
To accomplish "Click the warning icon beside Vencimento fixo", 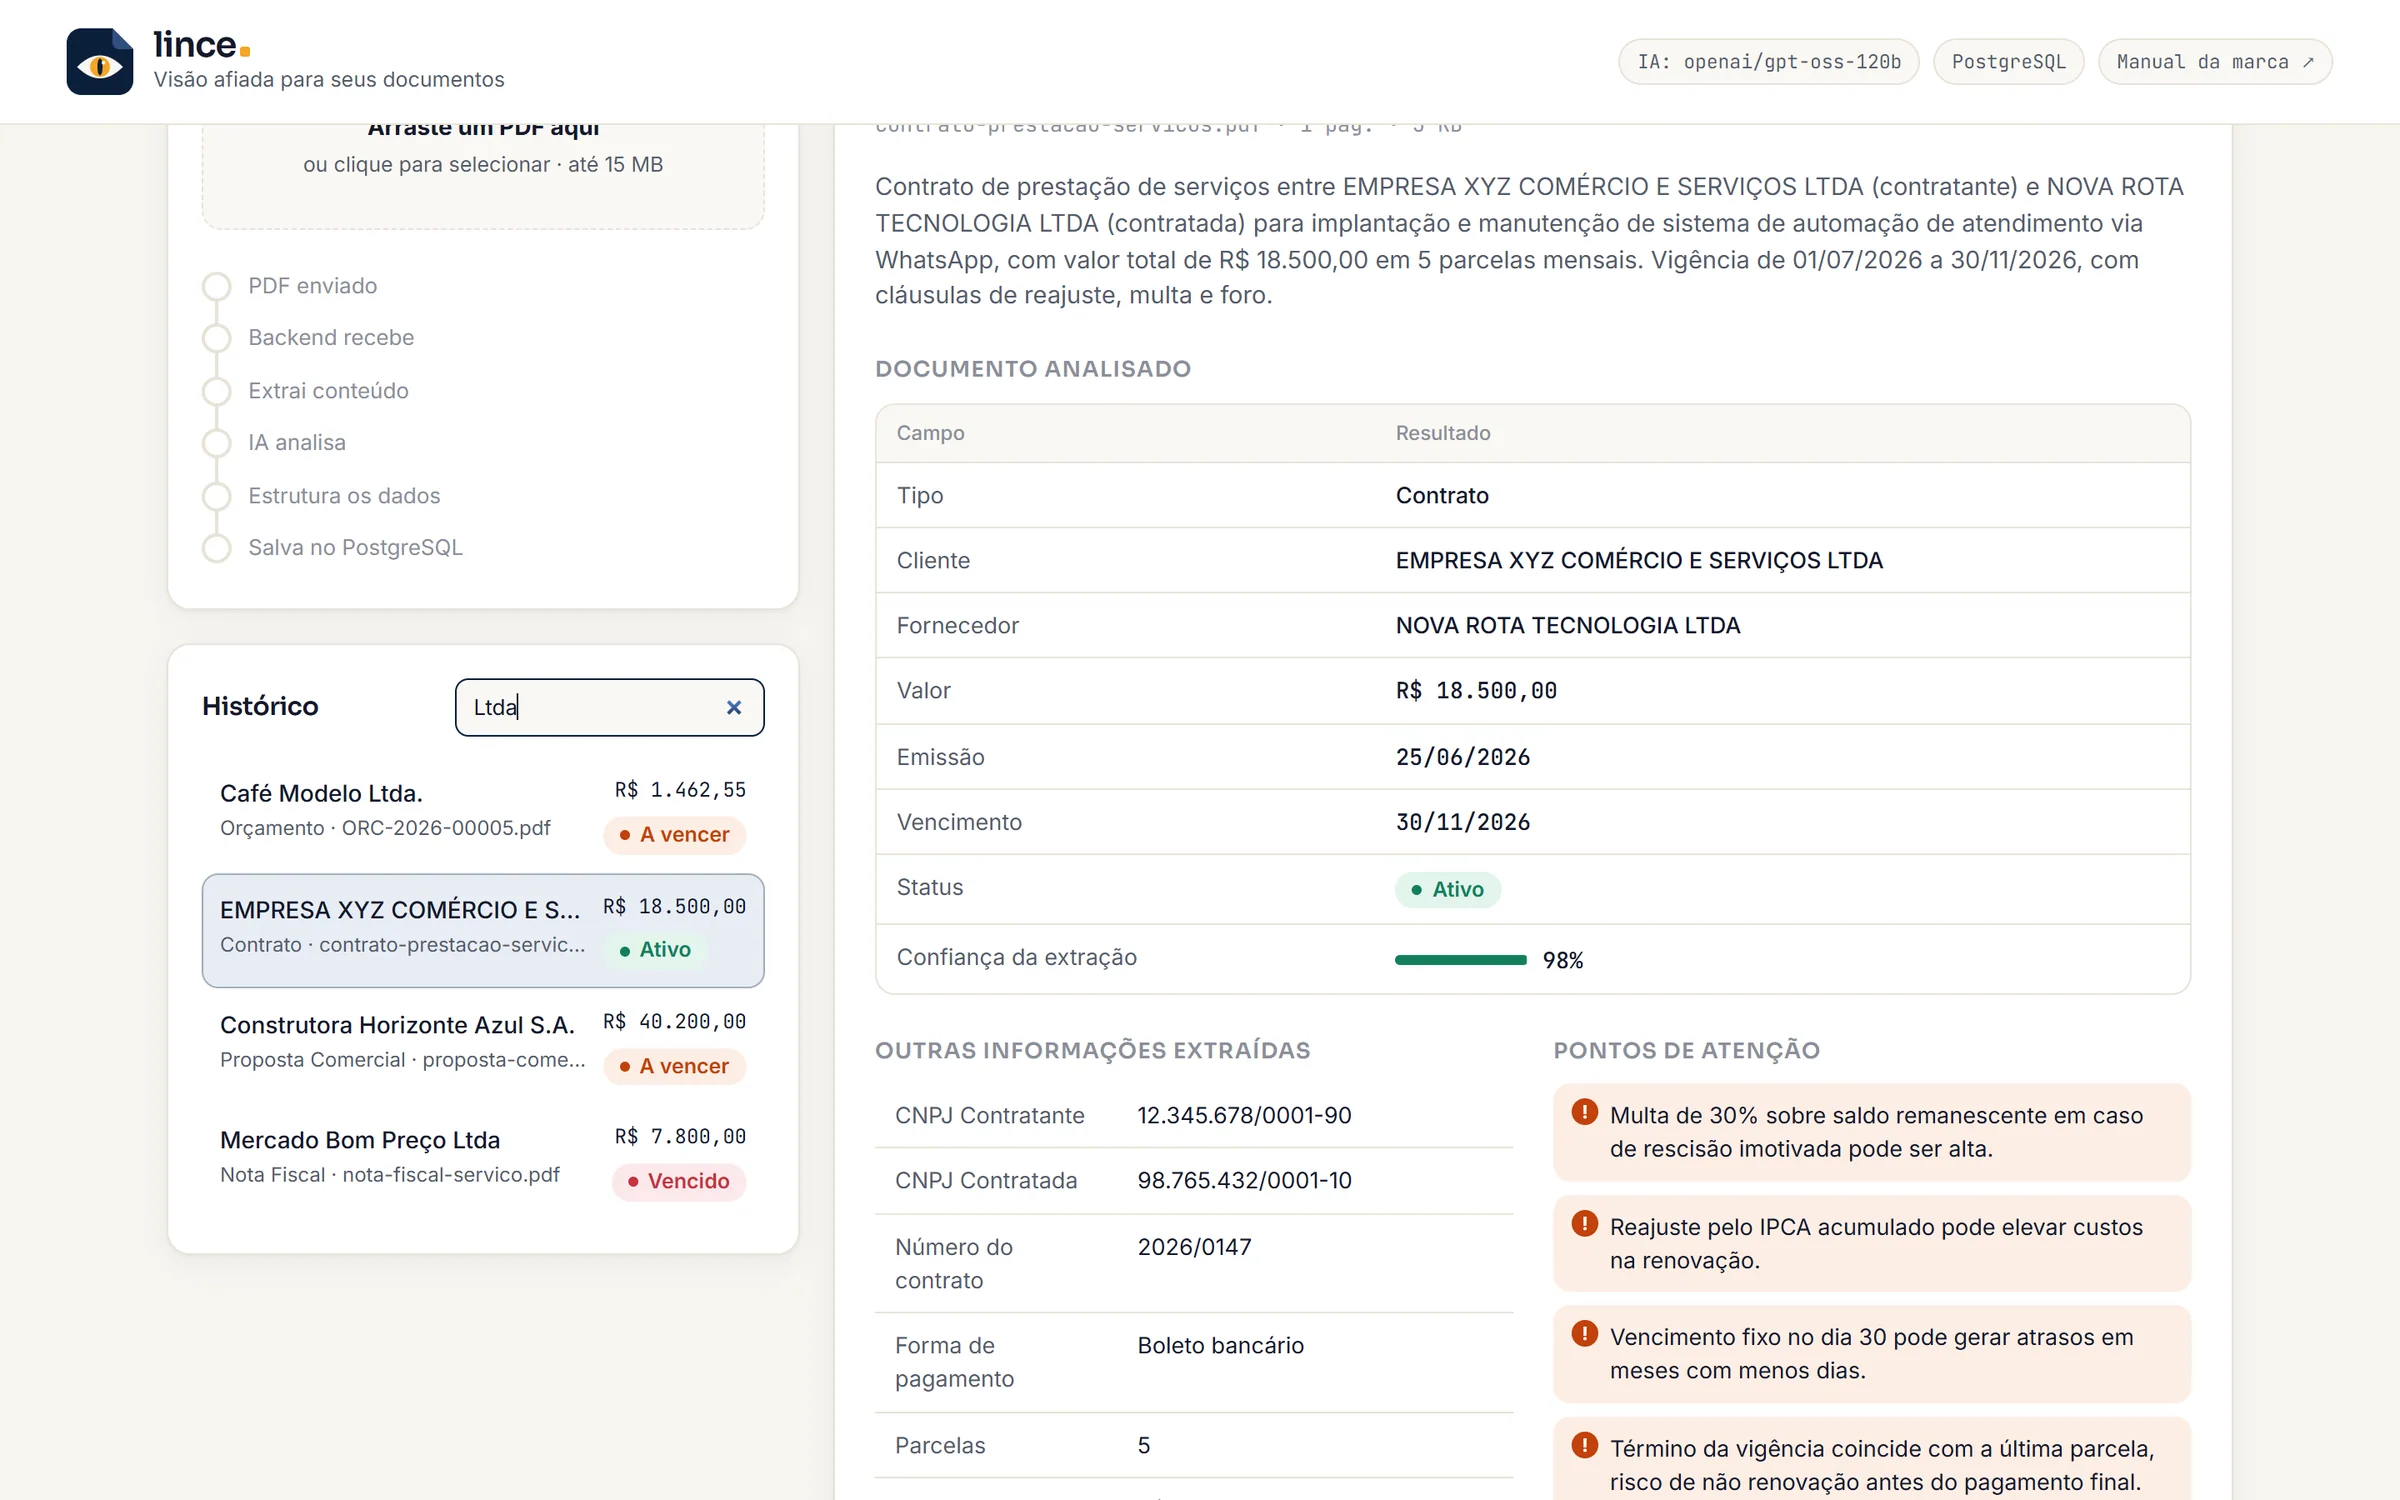I will pyautogui.click(x=1584, y=1333).
